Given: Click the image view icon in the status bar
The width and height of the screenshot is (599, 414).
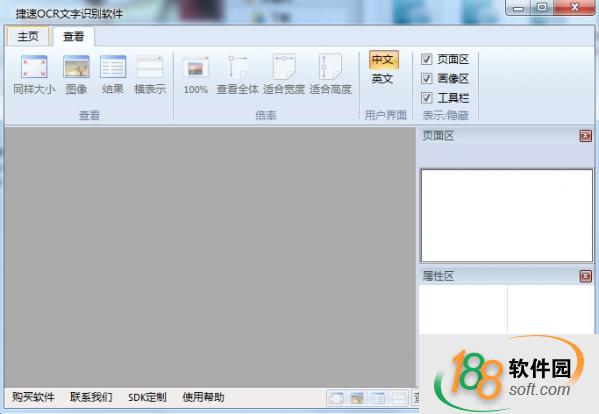Looking at the screenshot, I should pyautogui.click(x=357, y=398).
